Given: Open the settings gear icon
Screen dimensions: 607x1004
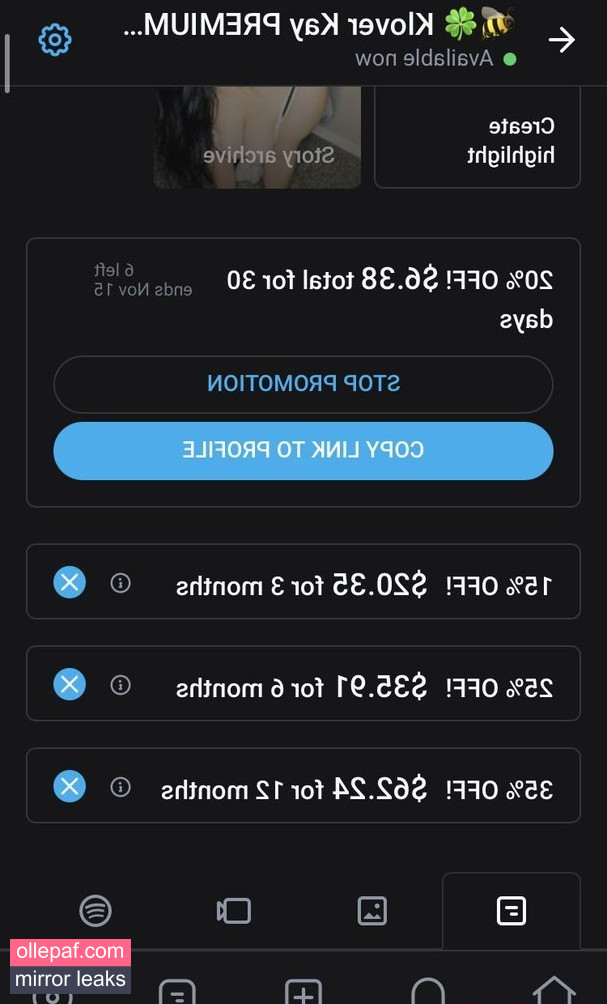Looking at the screenshot, I should (x=55, y=40).
